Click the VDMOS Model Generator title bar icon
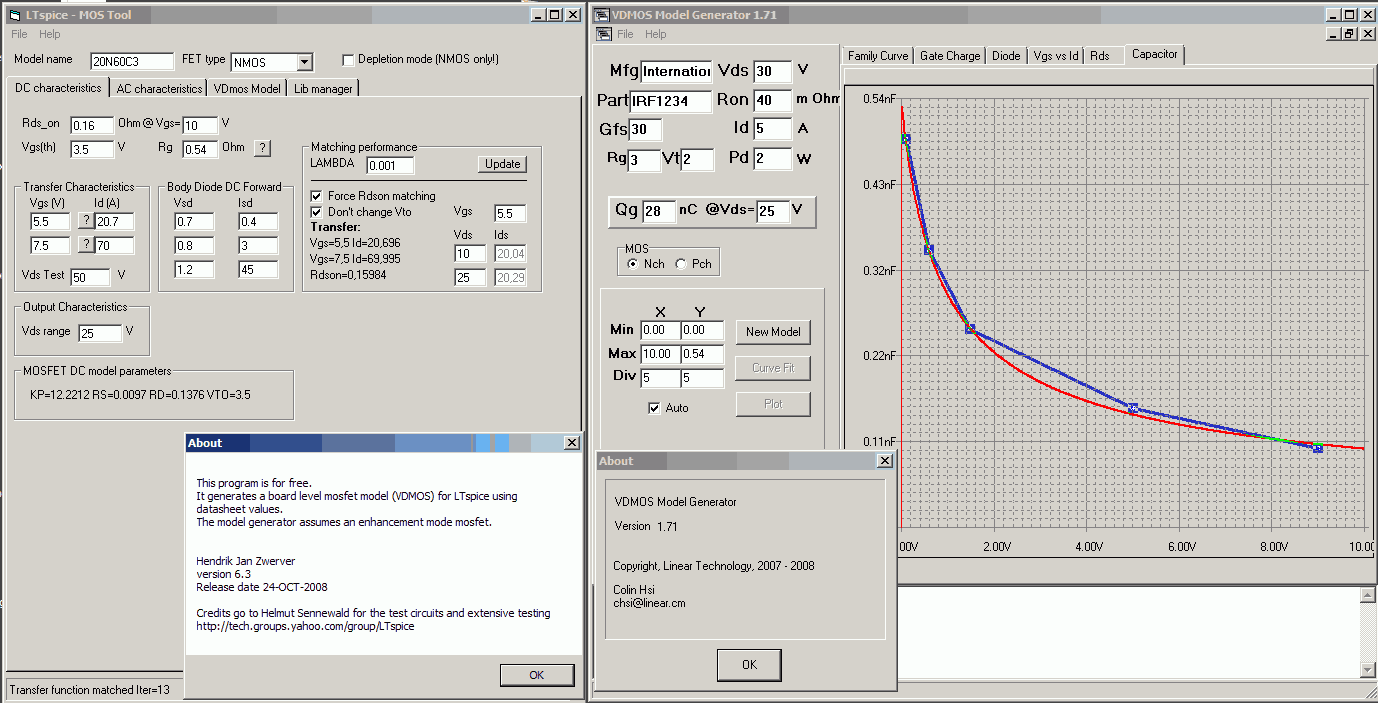Viewport: 1378px width, 703px height. 603,14
